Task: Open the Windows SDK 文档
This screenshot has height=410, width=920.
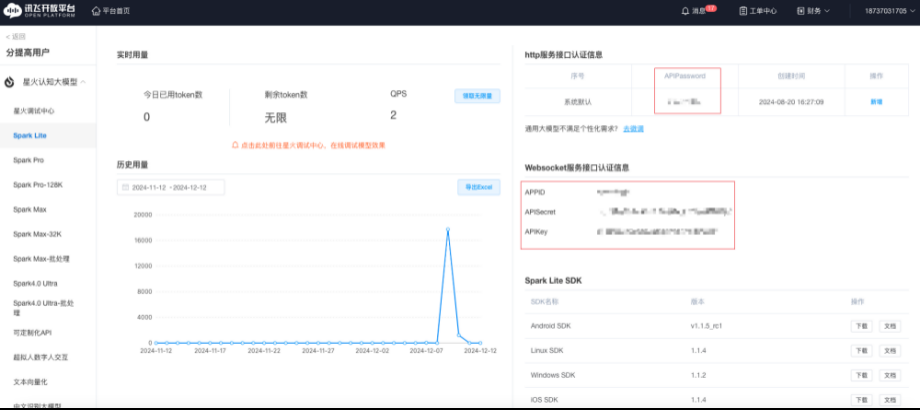Action: 889,375
